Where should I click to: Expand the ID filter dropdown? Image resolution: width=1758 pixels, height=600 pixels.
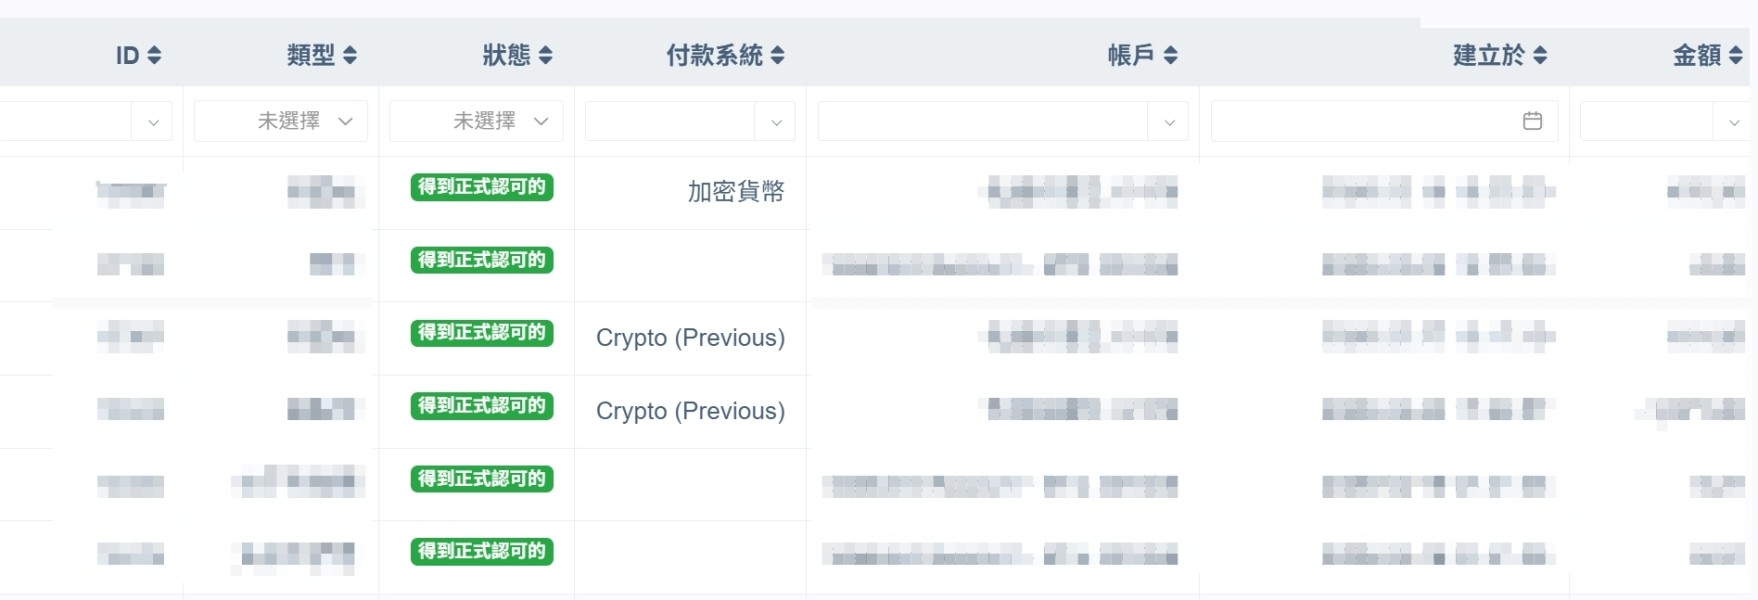click(153, 122)
